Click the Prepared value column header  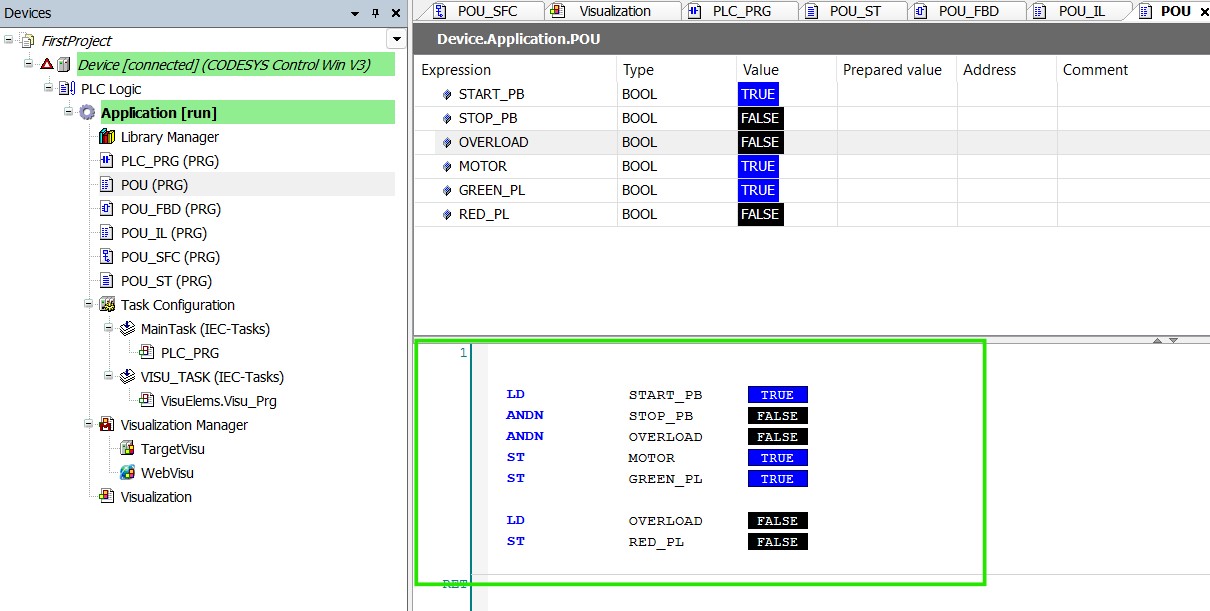[897, 70]
